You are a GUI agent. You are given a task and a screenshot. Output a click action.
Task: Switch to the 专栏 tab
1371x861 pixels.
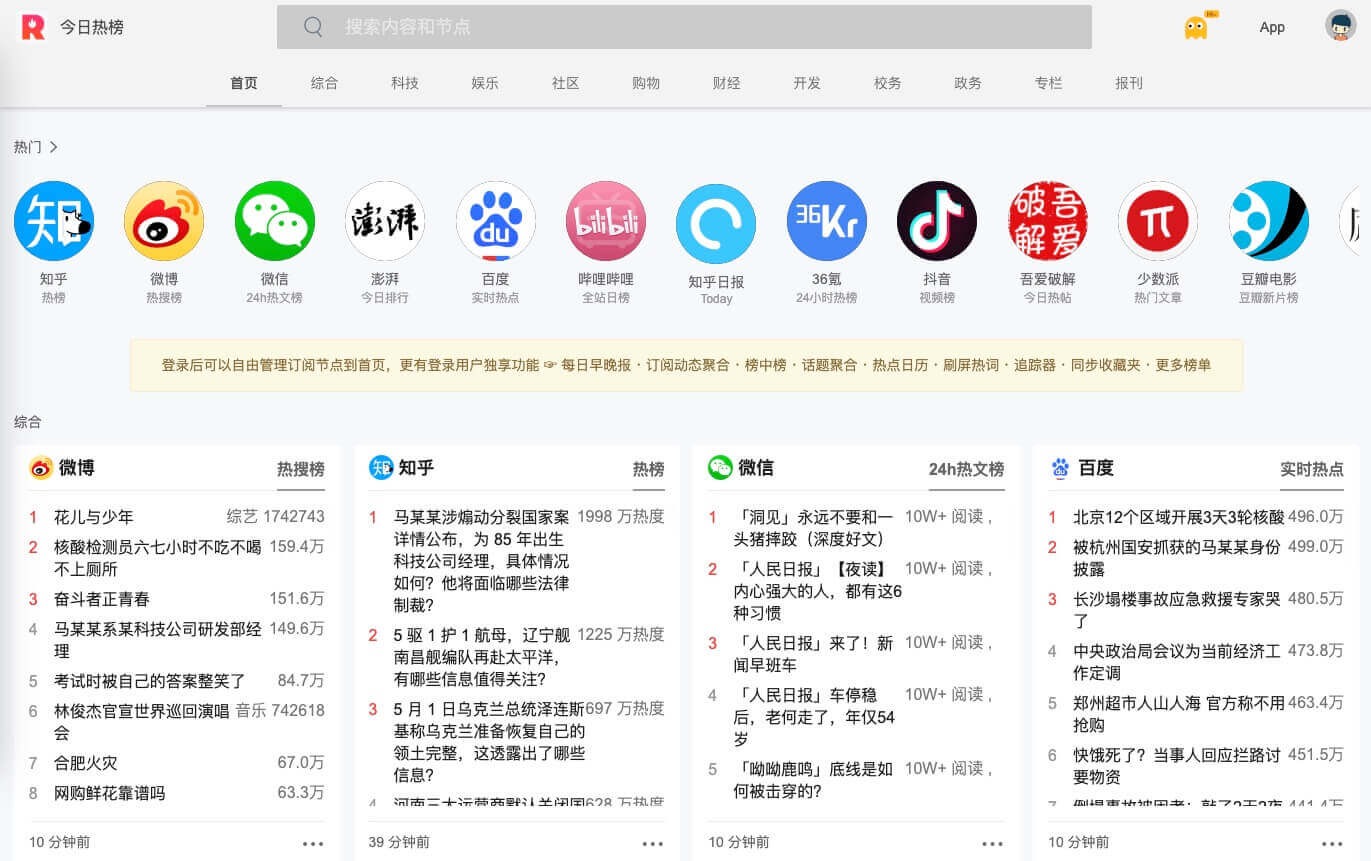point(1049,83)
